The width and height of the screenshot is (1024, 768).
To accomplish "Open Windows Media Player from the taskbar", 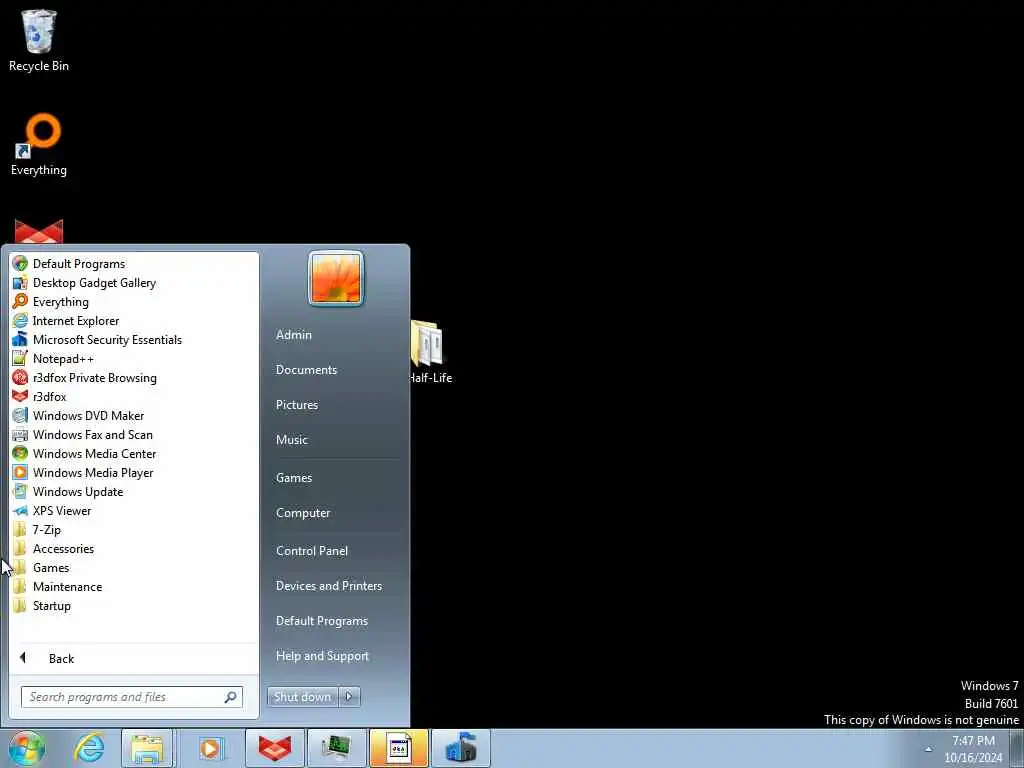I will point(210,748).
